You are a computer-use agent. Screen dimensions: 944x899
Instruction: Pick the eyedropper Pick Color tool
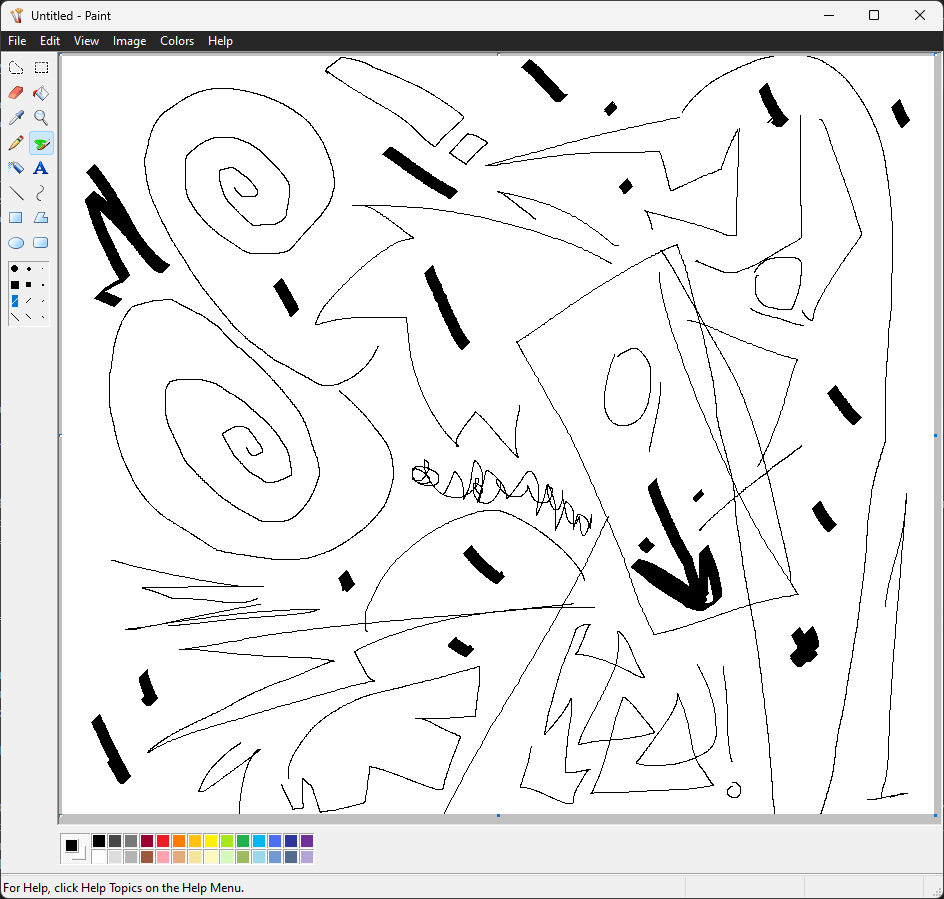(x=16, y=118)
